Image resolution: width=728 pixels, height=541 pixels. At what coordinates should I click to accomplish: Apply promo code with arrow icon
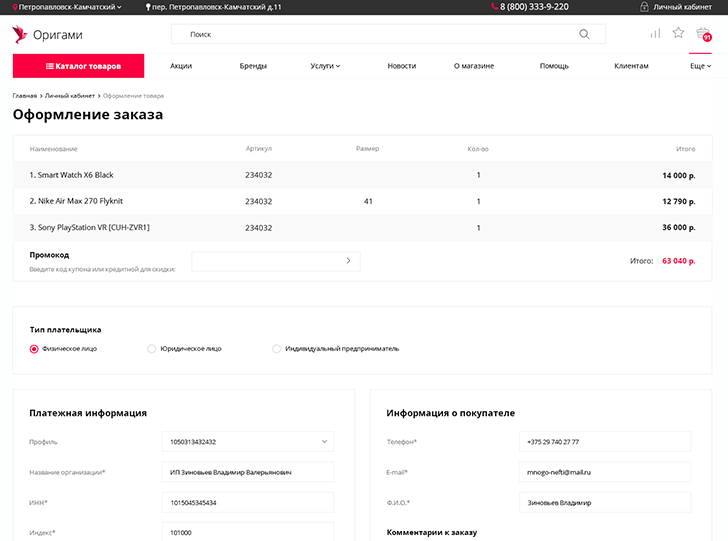click(348, 261)
